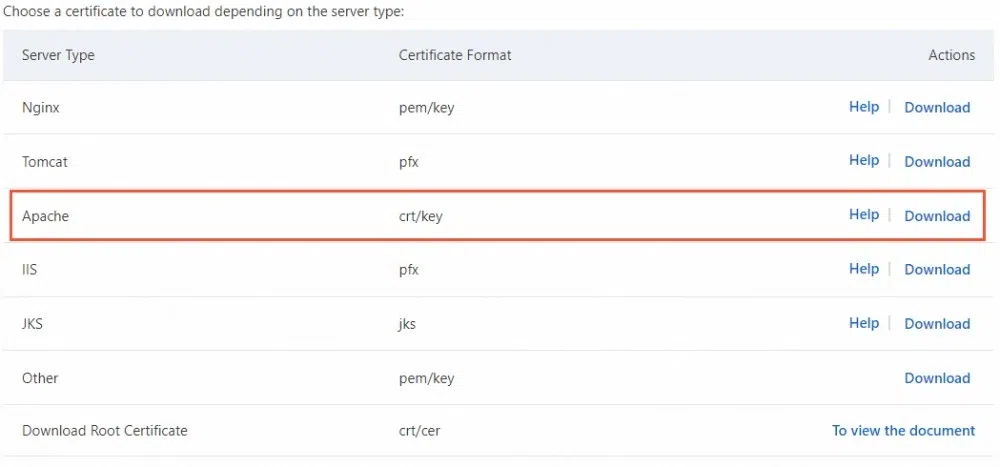Download the IIS pfx certificate
Viewport: 1000px width, 467px height.
point(937,270)
